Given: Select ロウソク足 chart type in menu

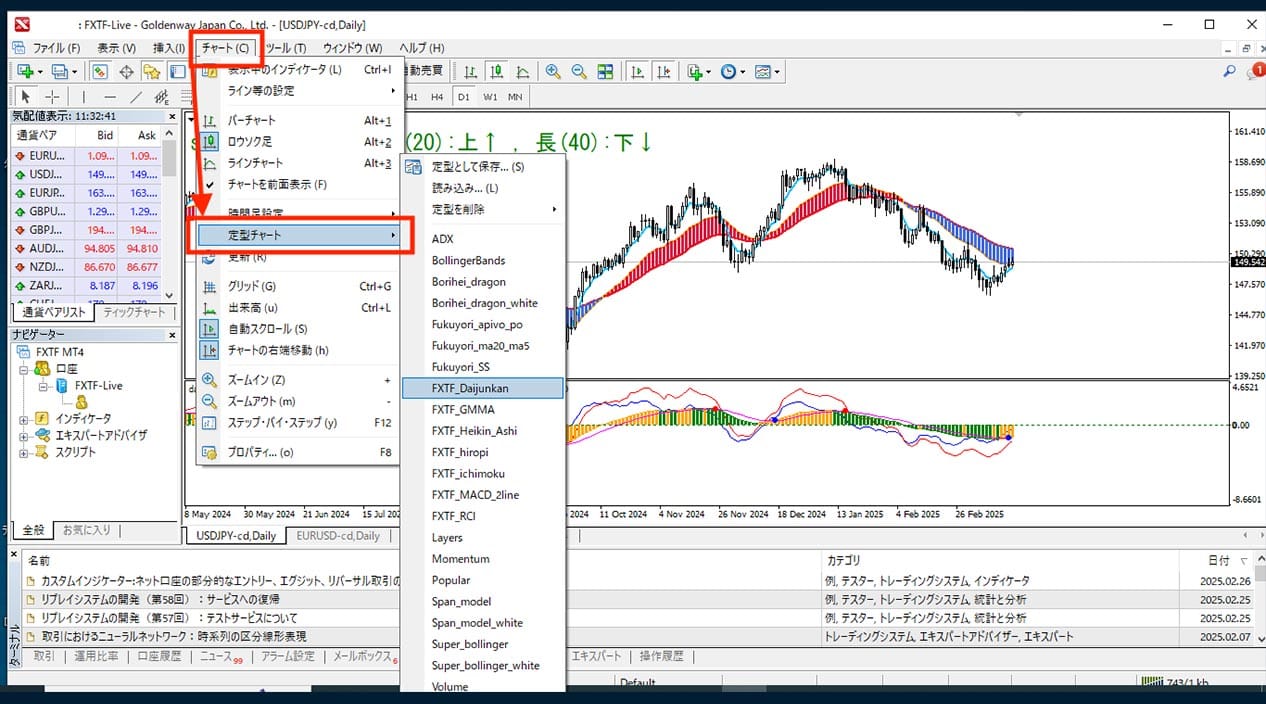Looking at the screenshot, I should [x=298, y=142].
